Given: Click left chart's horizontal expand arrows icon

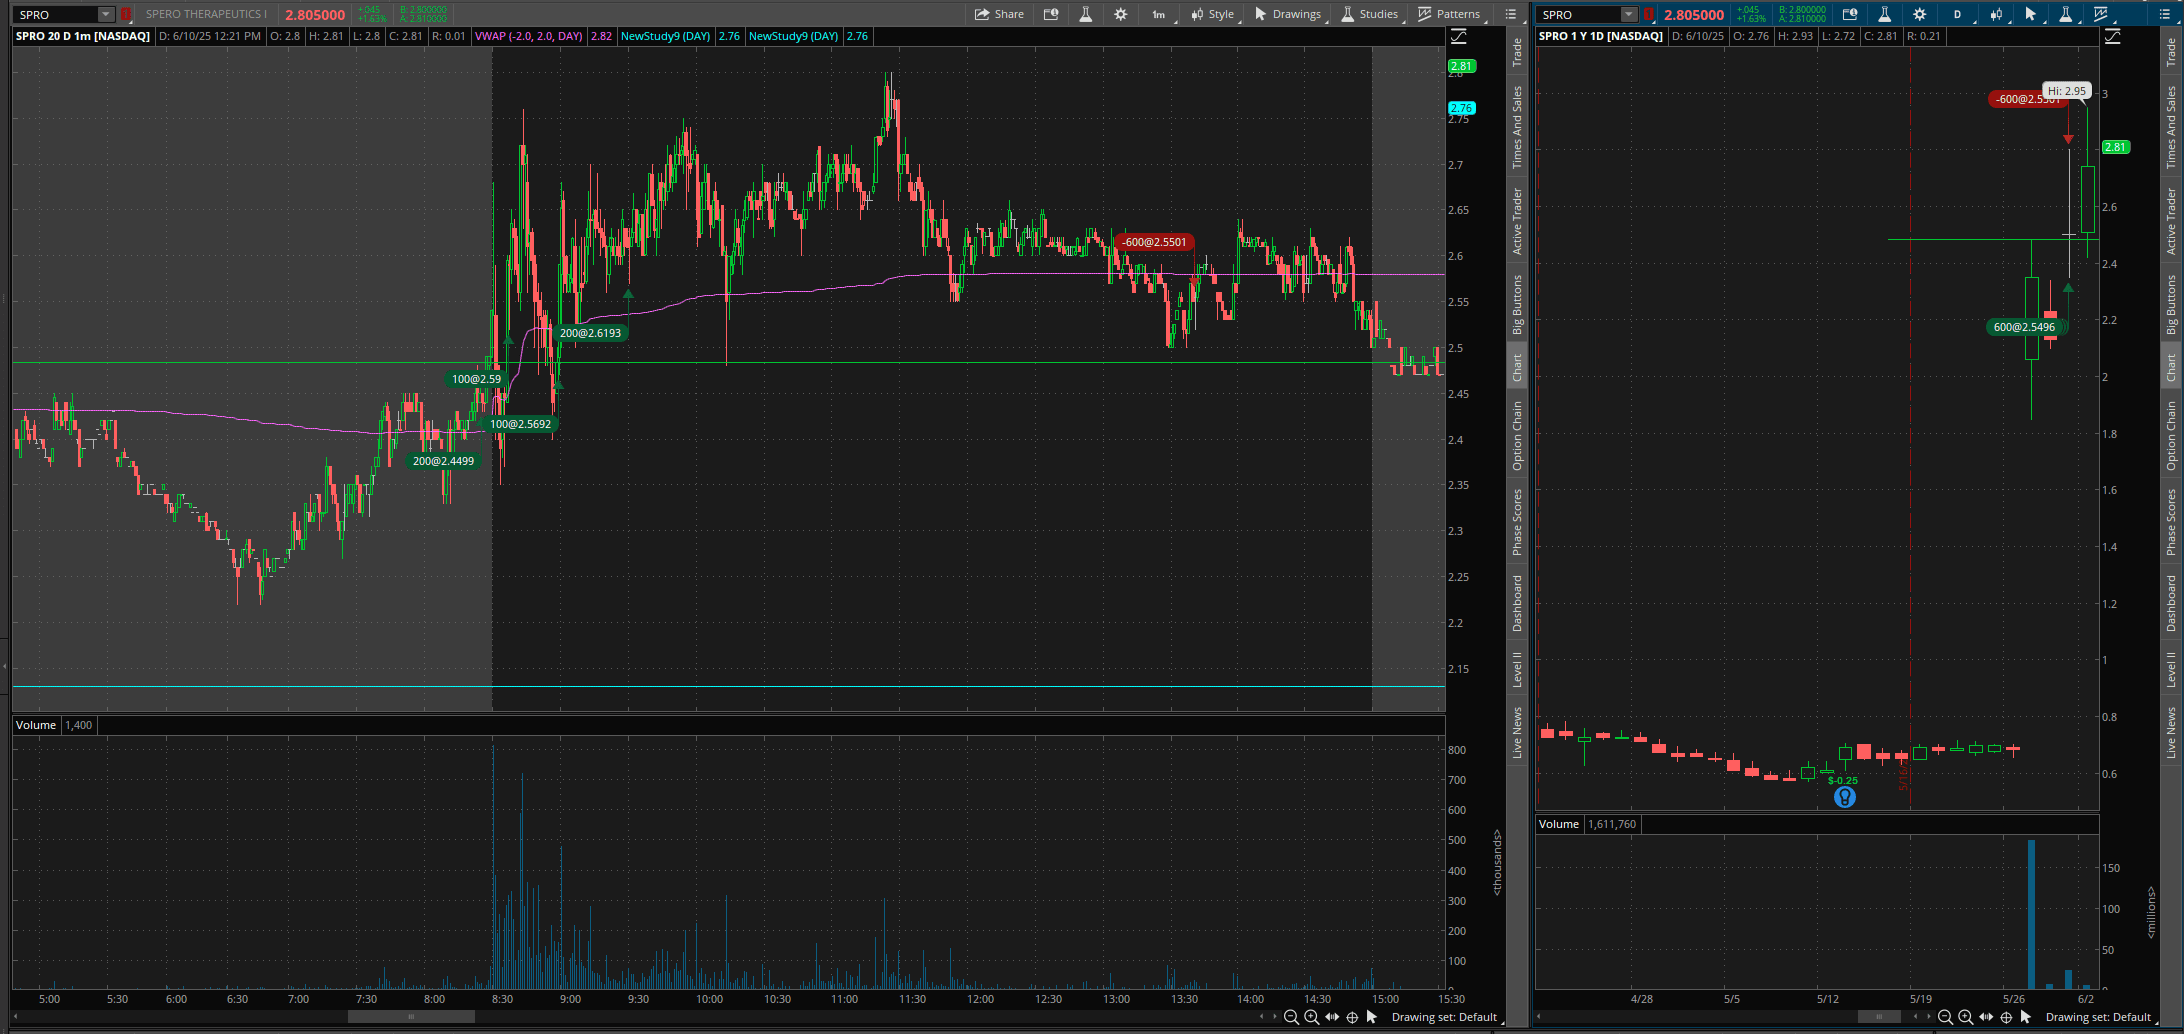Looking at the screenshot, I should point(1332,1017).
